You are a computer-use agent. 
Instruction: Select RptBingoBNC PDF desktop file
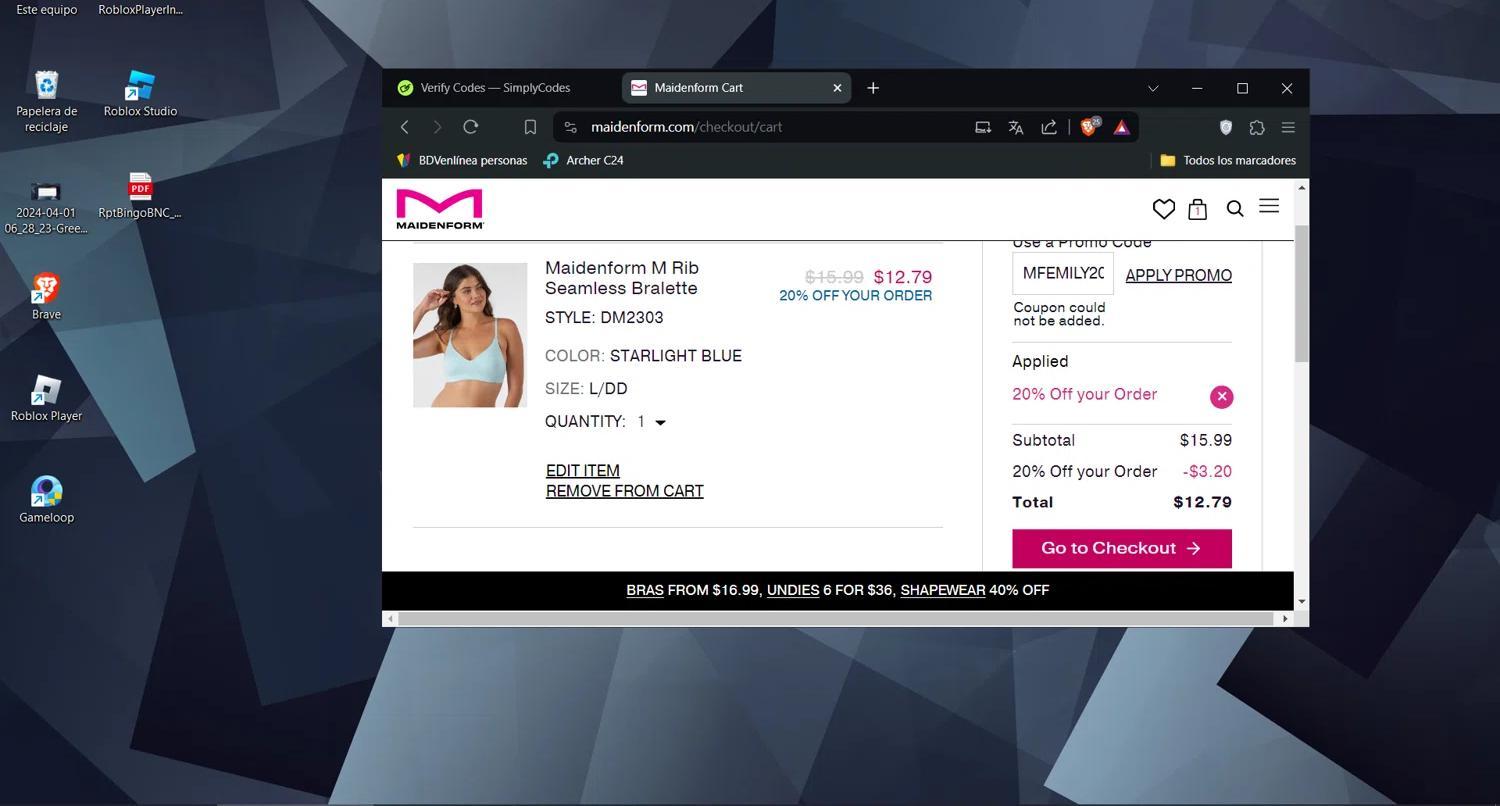point(140,195)
